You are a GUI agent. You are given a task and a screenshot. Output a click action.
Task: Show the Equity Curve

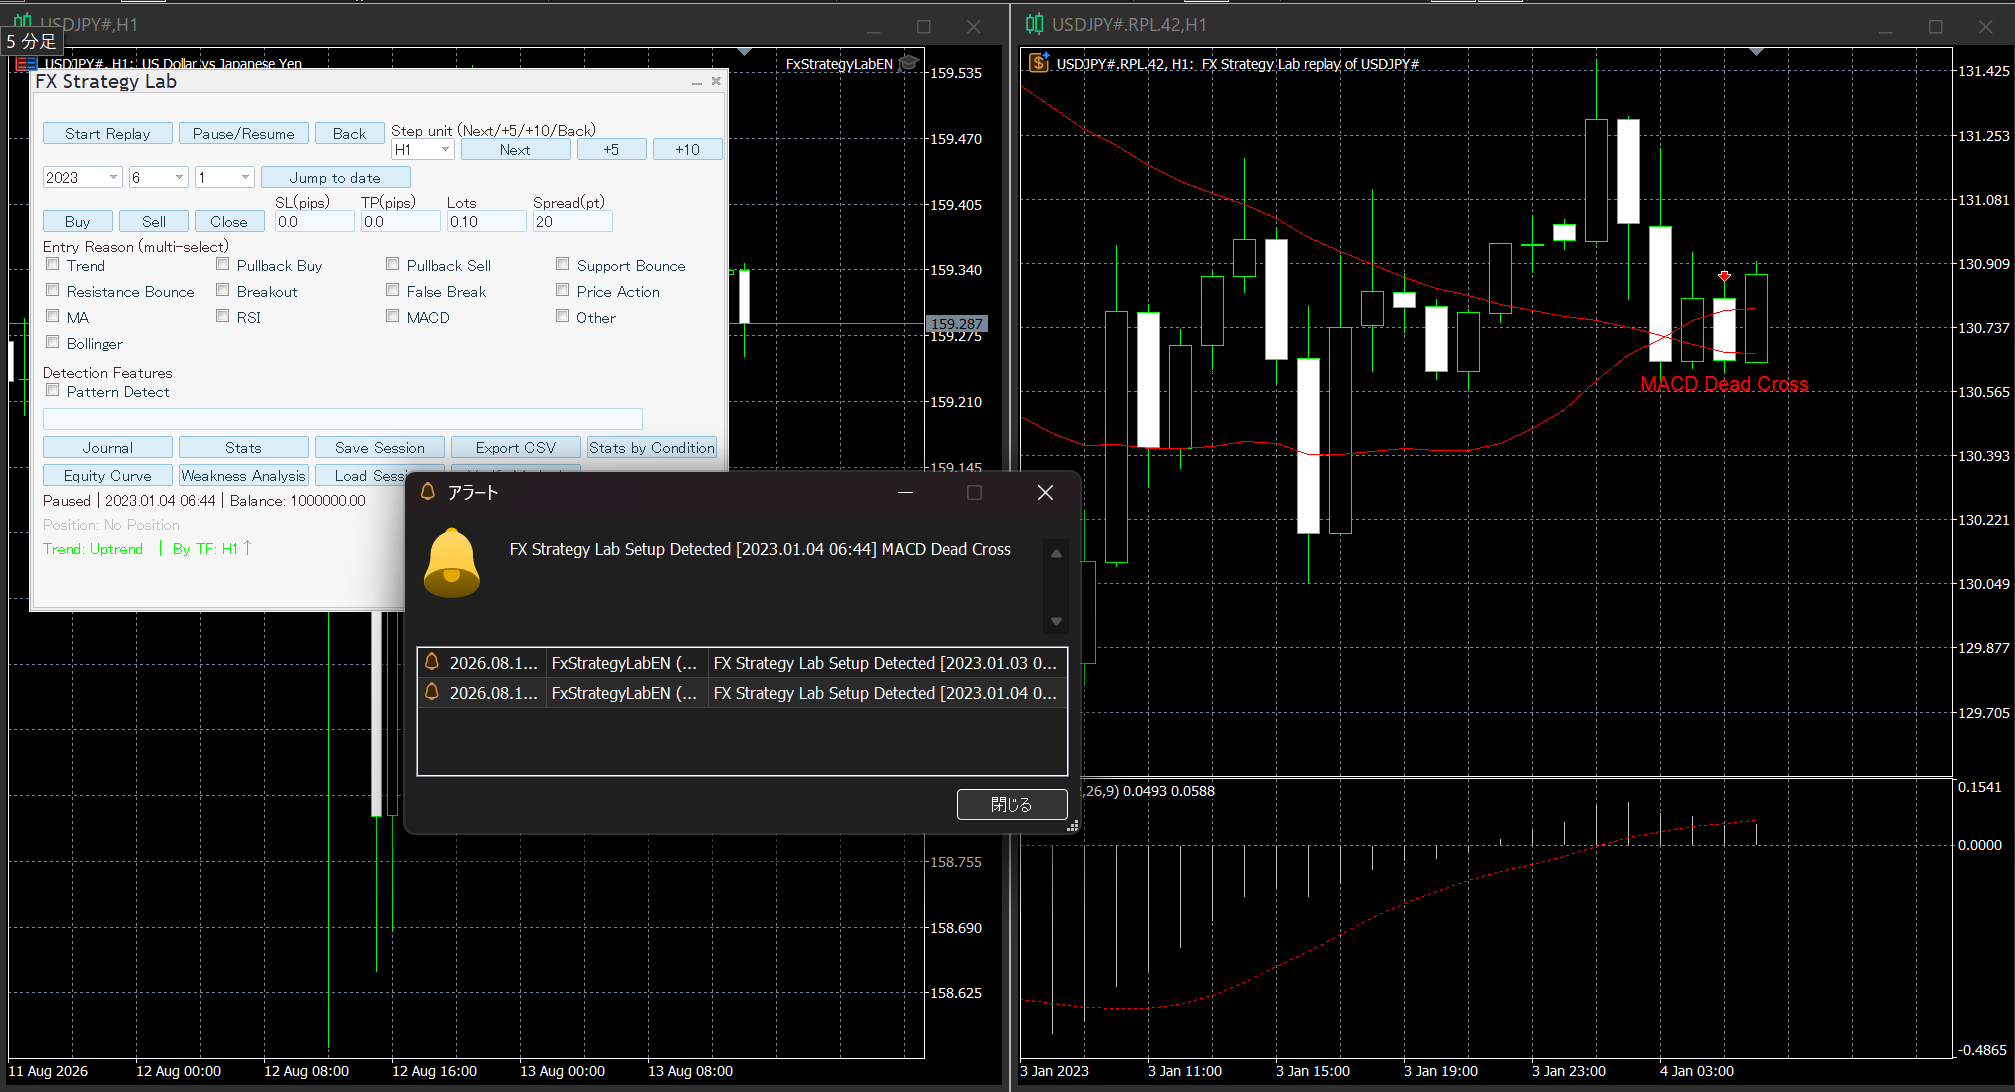(108, 476)
